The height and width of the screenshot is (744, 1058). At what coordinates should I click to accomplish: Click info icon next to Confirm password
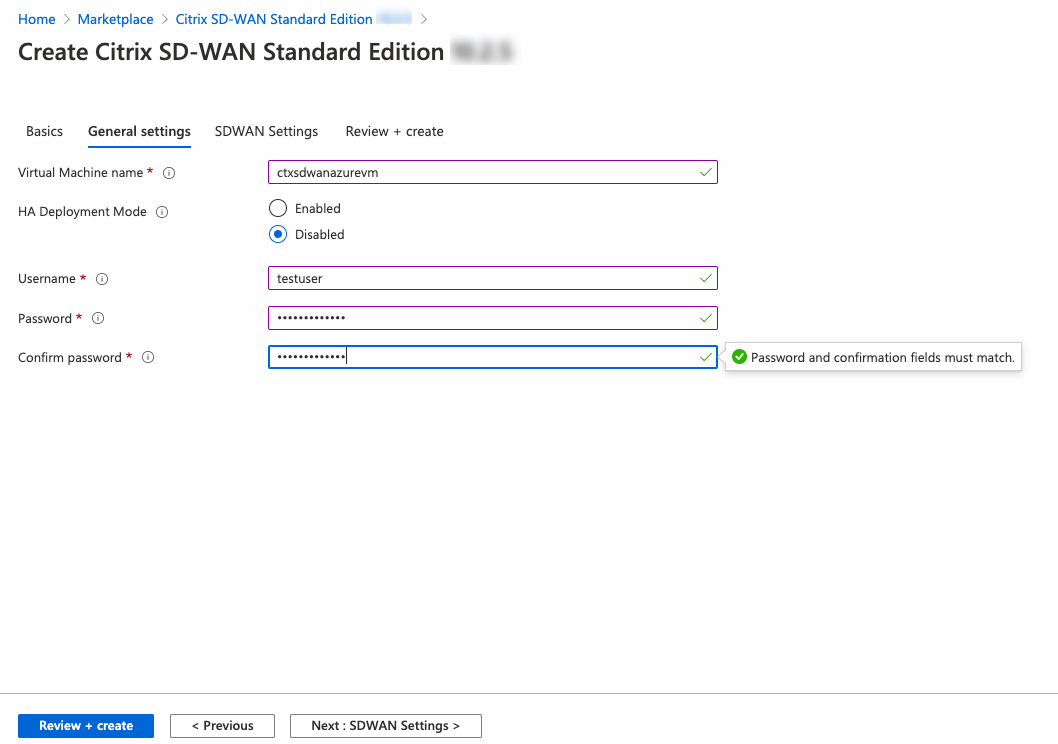click(148, 357)
